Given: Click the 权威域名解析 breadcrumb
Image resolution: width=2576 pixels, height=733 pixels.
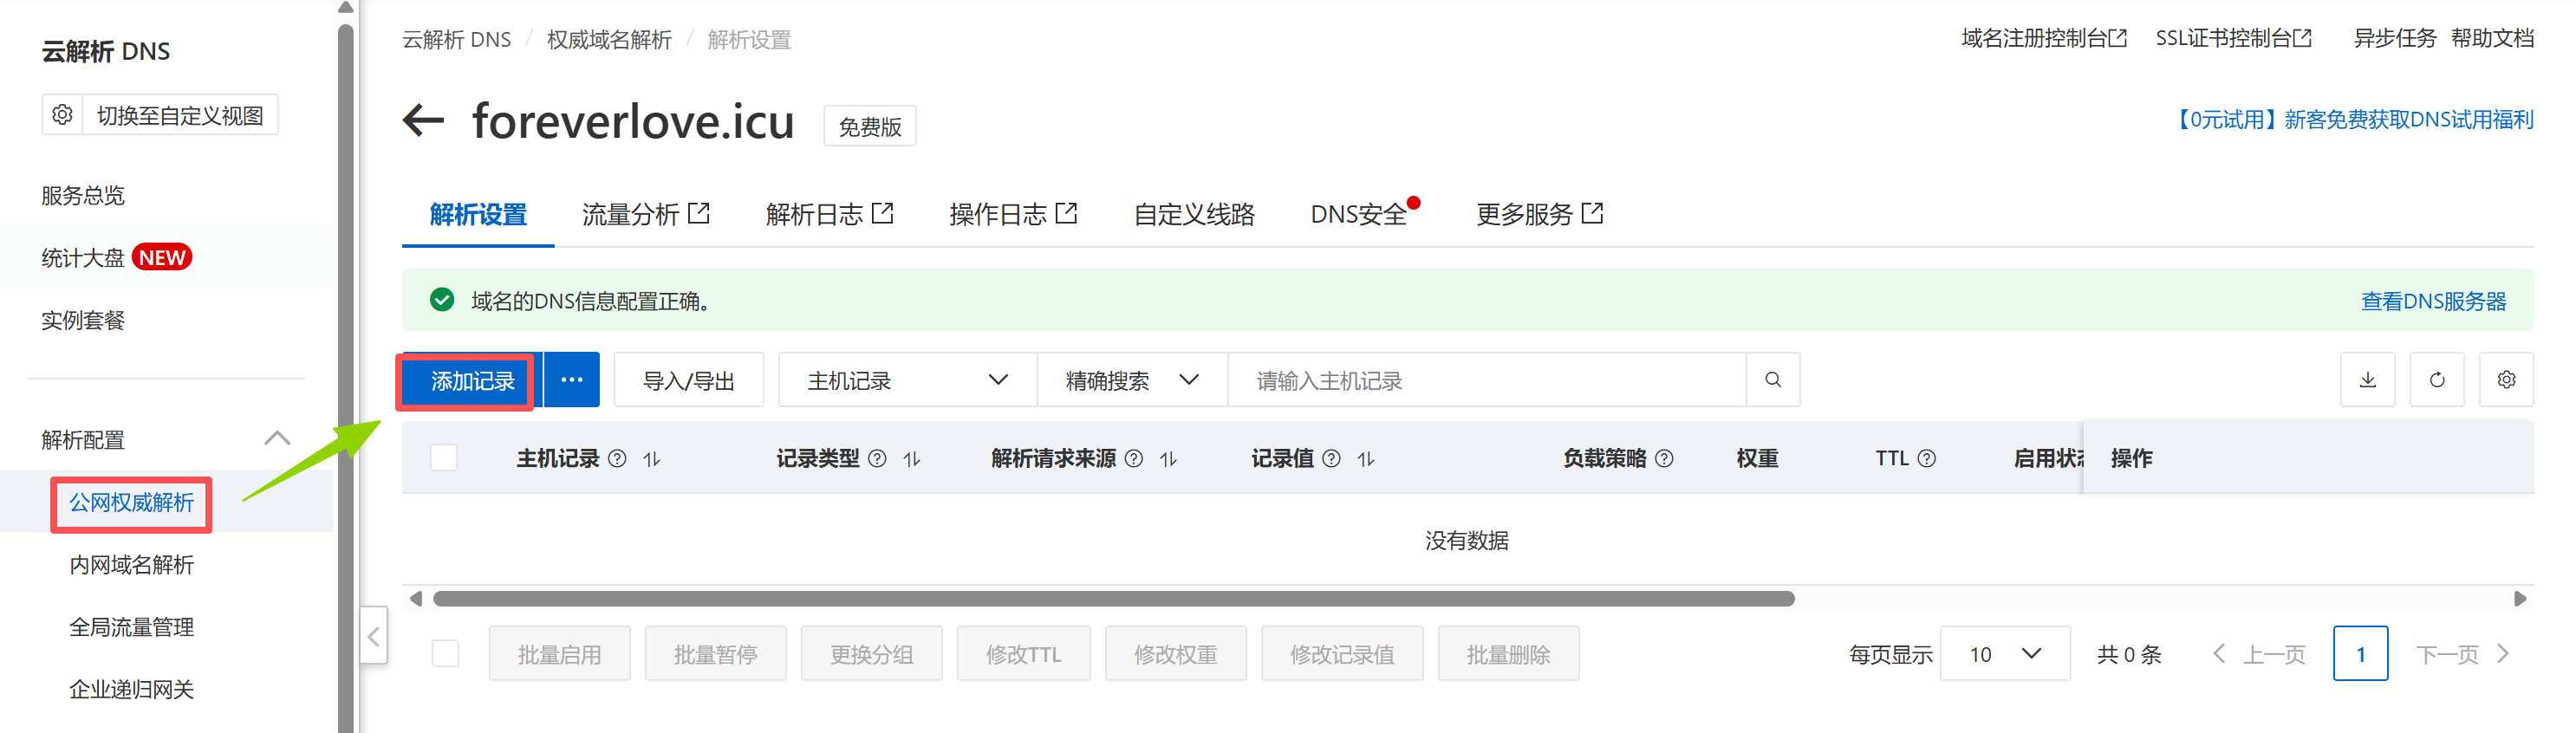Looking at the screenshot, I should pyautogui.click(x=609, y=40).
